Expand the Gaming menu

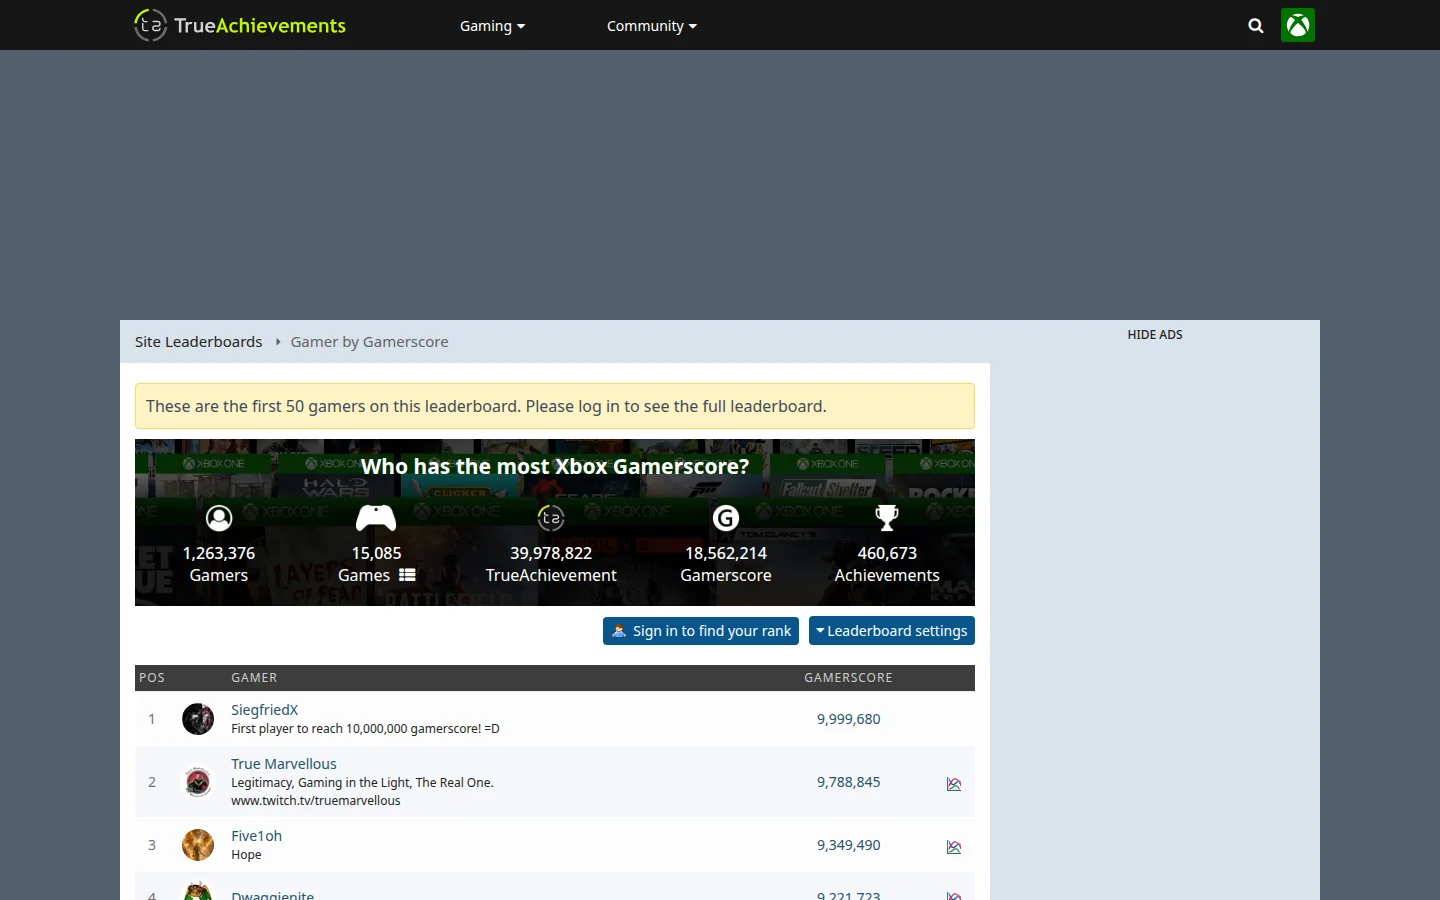click(492, 26)
